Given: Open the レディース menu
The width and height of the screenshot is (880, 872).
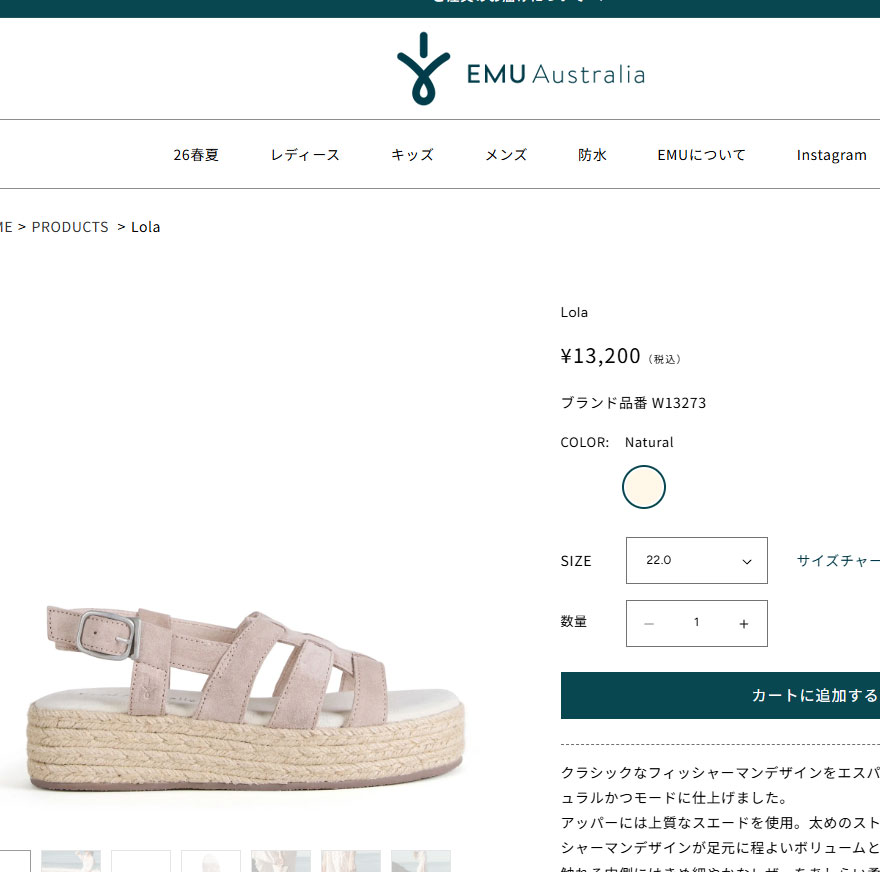Looking at the screenshot, I should click(305, 155).
